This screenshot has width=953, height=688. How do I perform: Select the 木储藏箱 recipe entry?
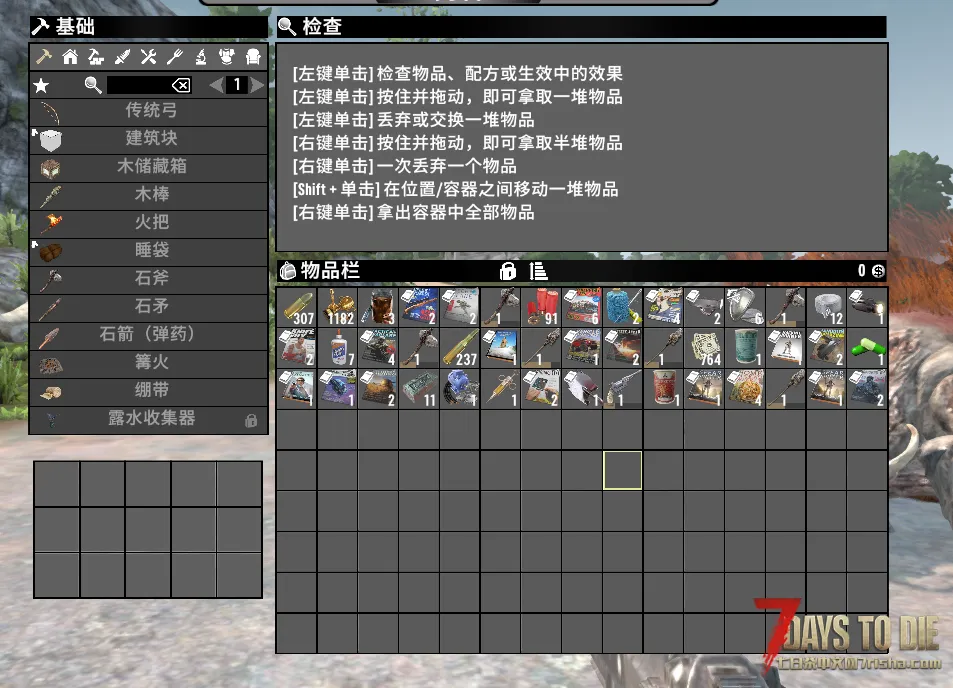point(149,167)
